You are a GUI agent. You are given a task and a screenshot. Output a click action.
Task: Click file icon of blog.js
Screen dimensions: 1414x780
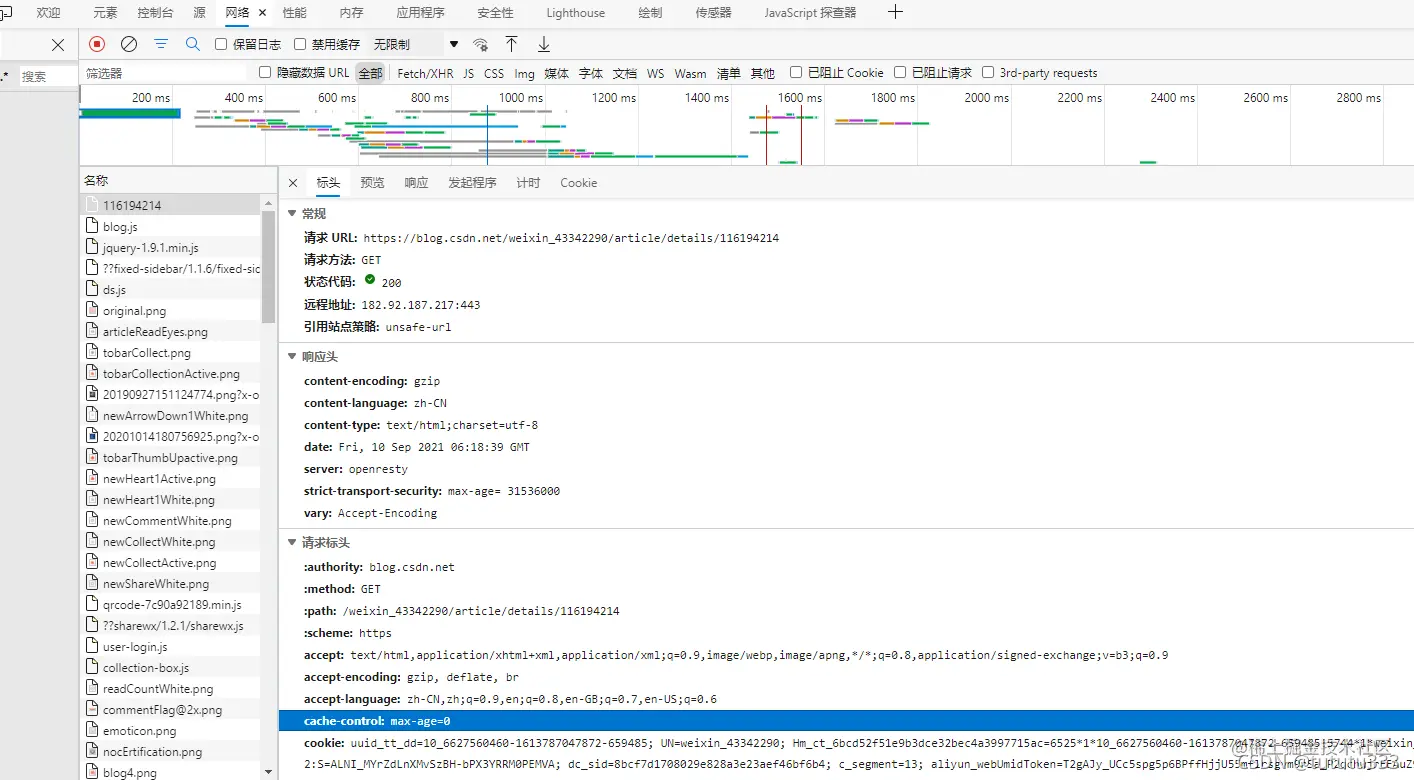pos(92,227)
